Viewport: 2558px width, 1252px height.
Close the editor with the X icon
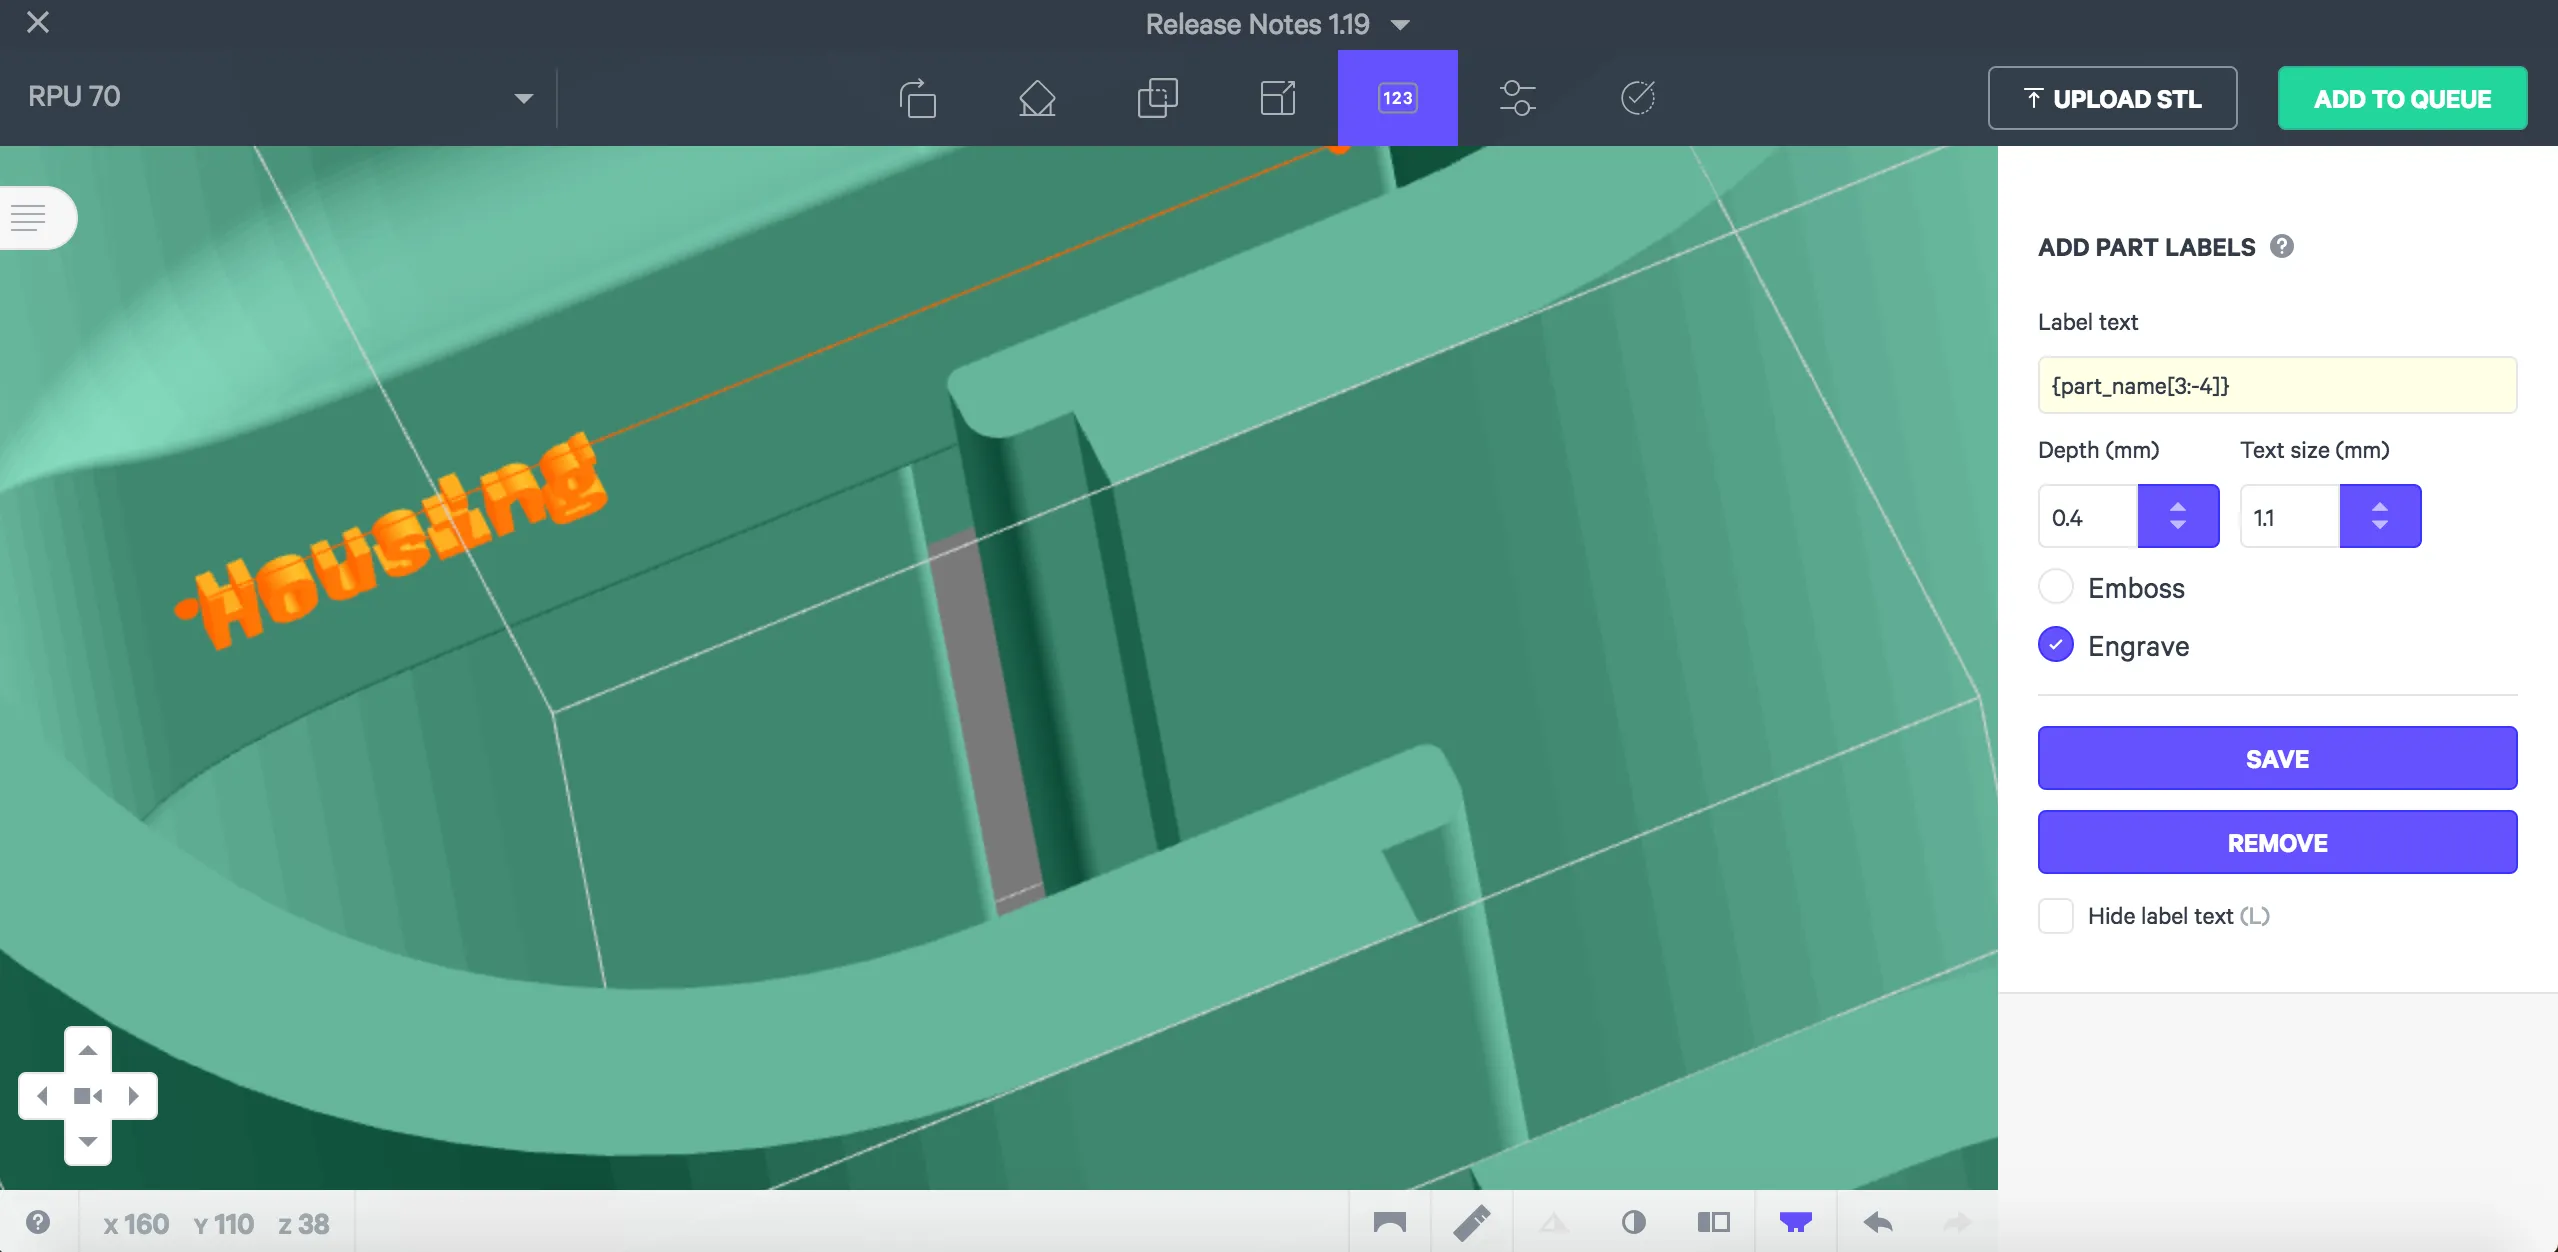(38, 22)
